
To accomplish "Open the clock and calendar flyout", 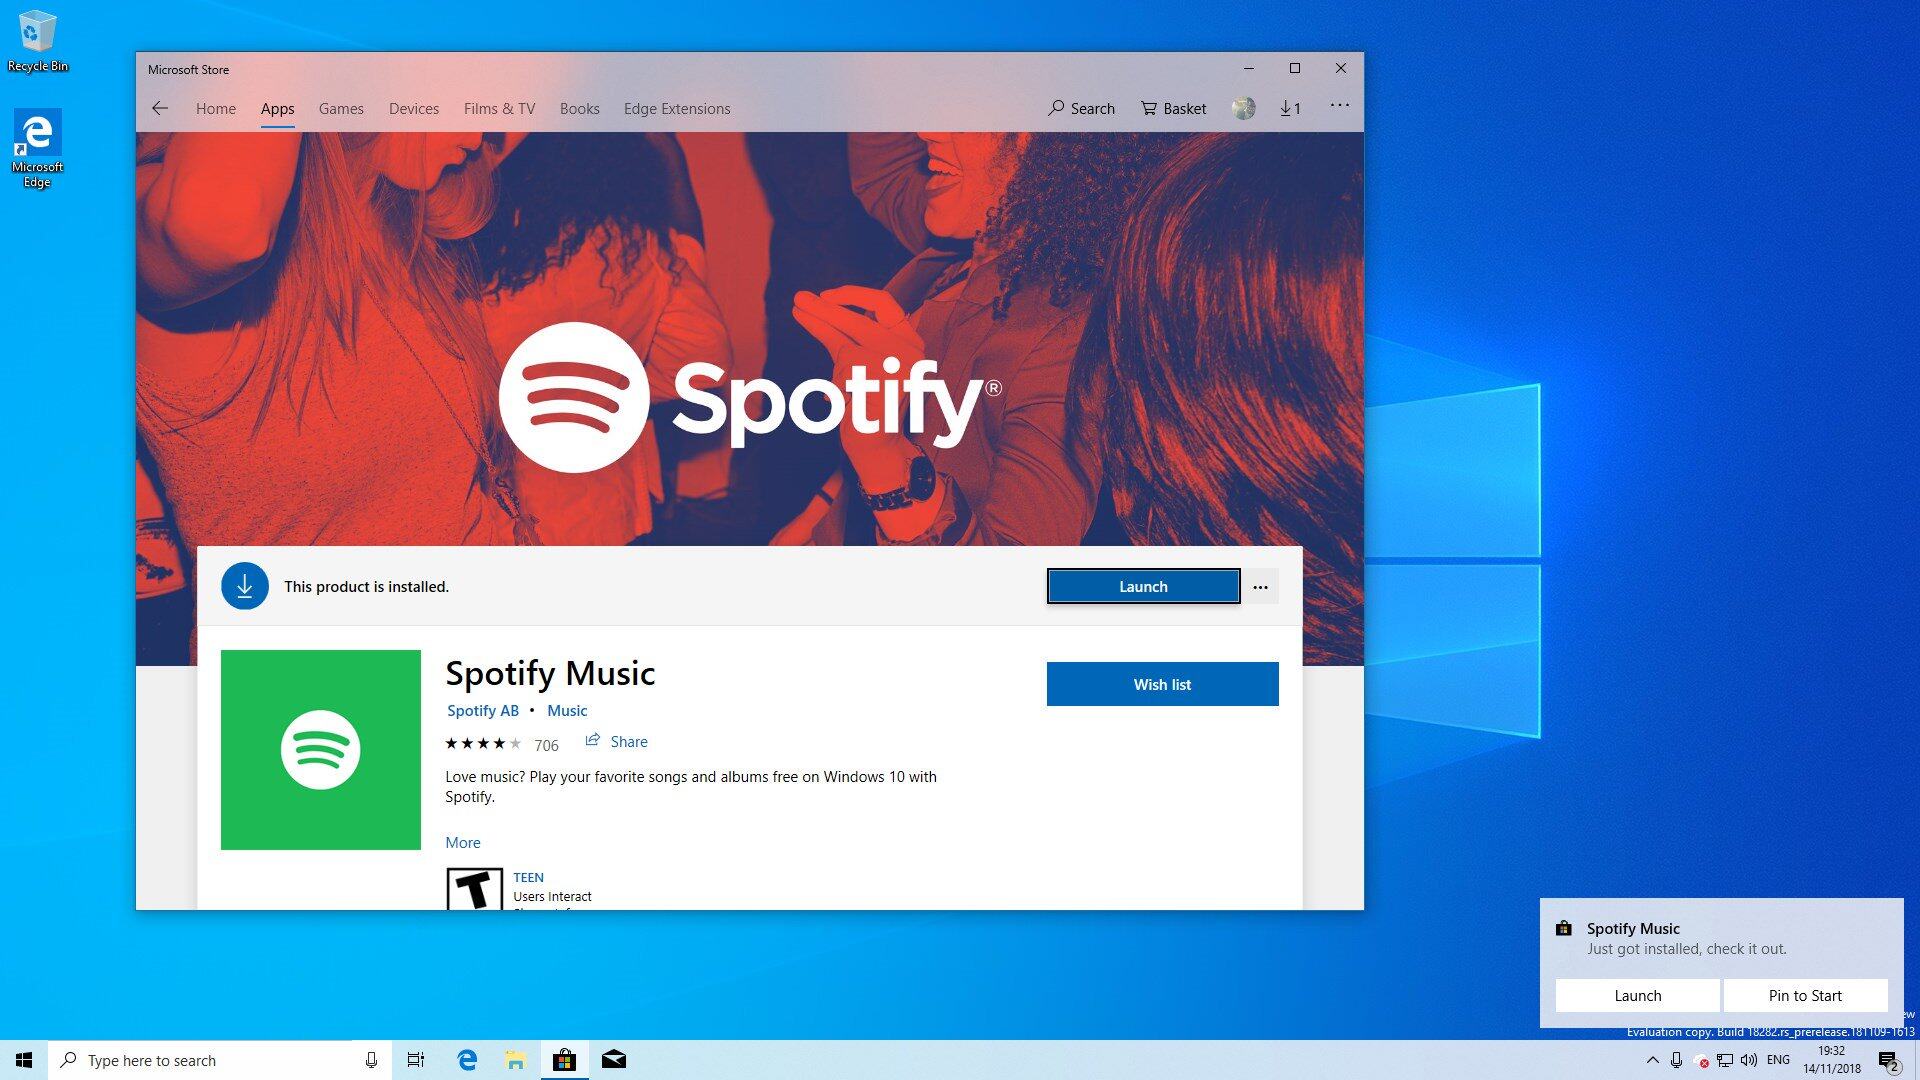I will (x=1831, y=1060).
